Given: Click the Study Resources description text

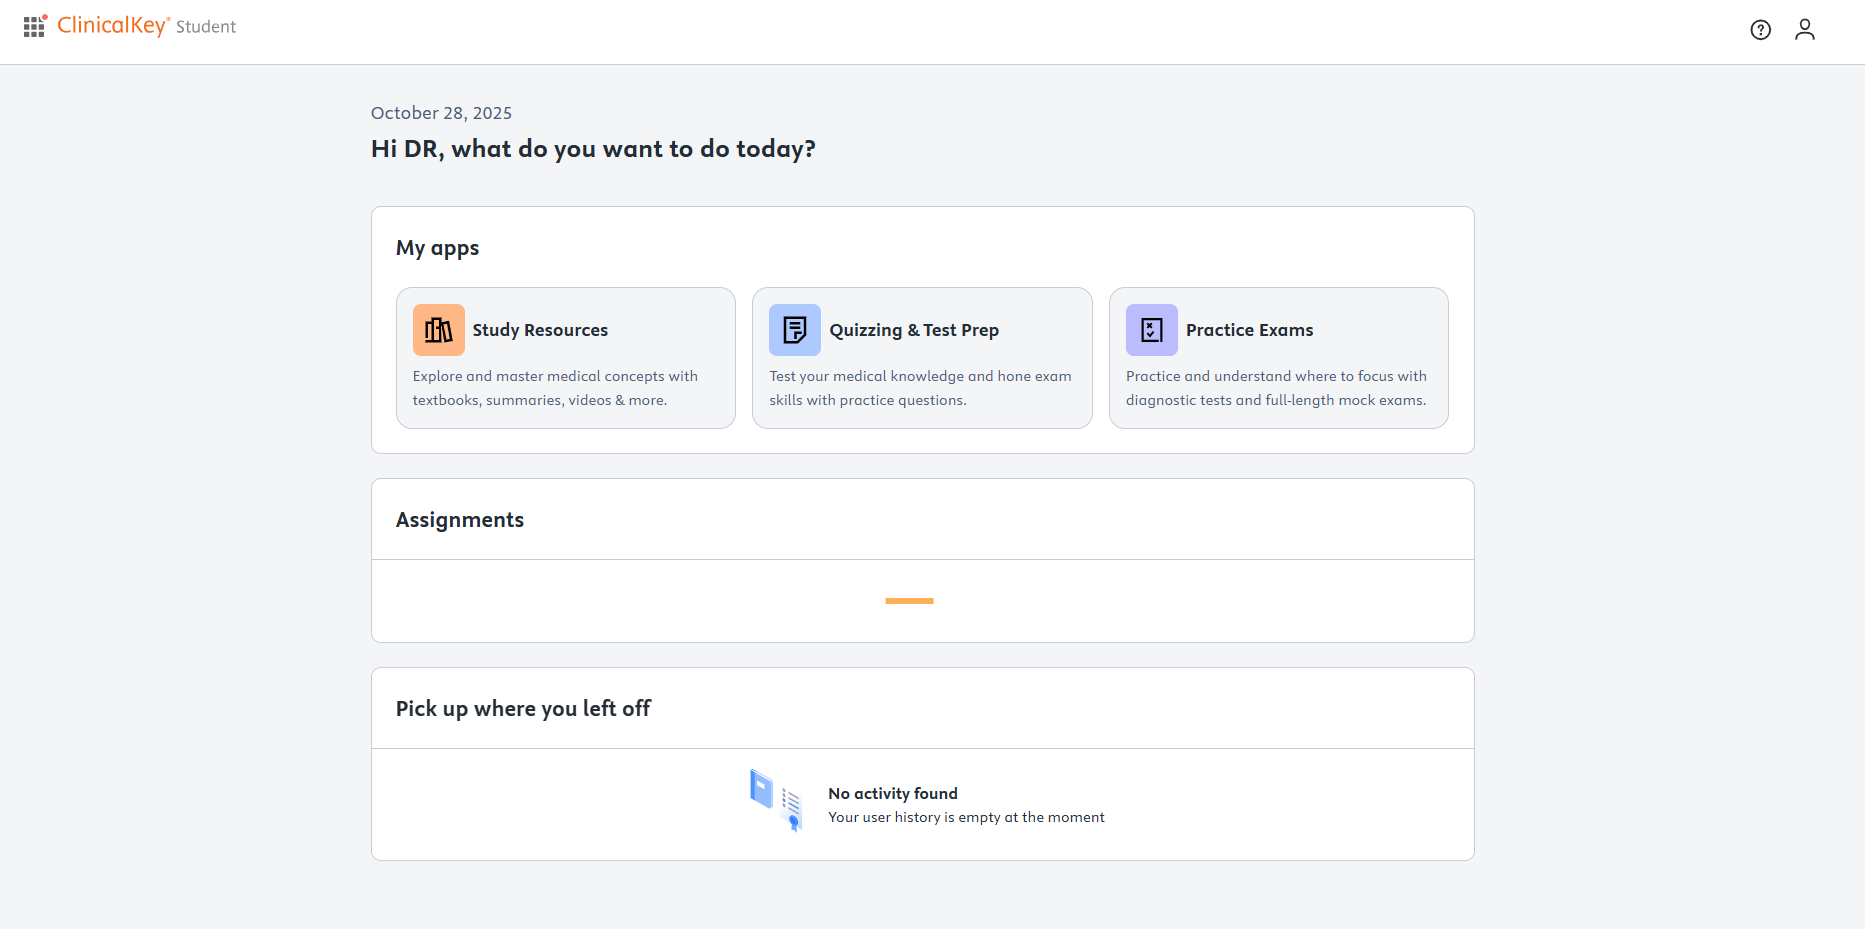Looking at the screenshot, I should click(555, 388).
